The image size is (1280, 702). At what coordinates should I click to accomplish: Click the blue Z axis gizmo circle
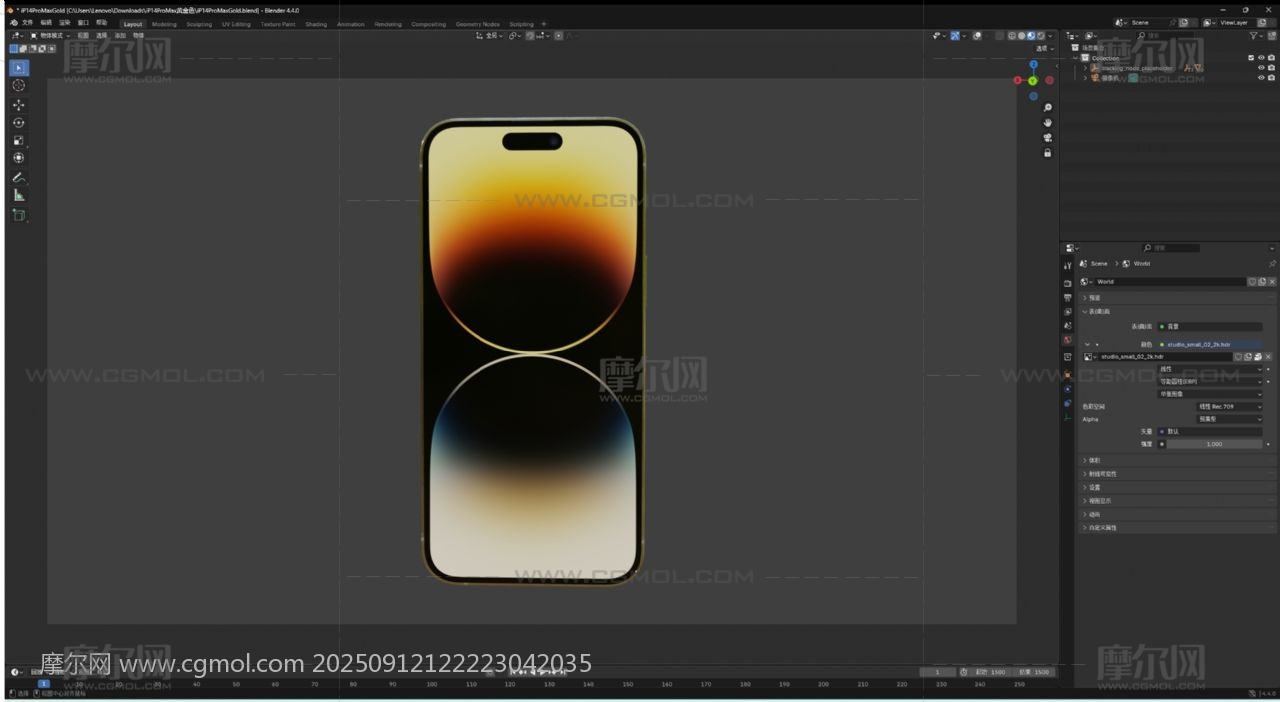click(1034, 64)
